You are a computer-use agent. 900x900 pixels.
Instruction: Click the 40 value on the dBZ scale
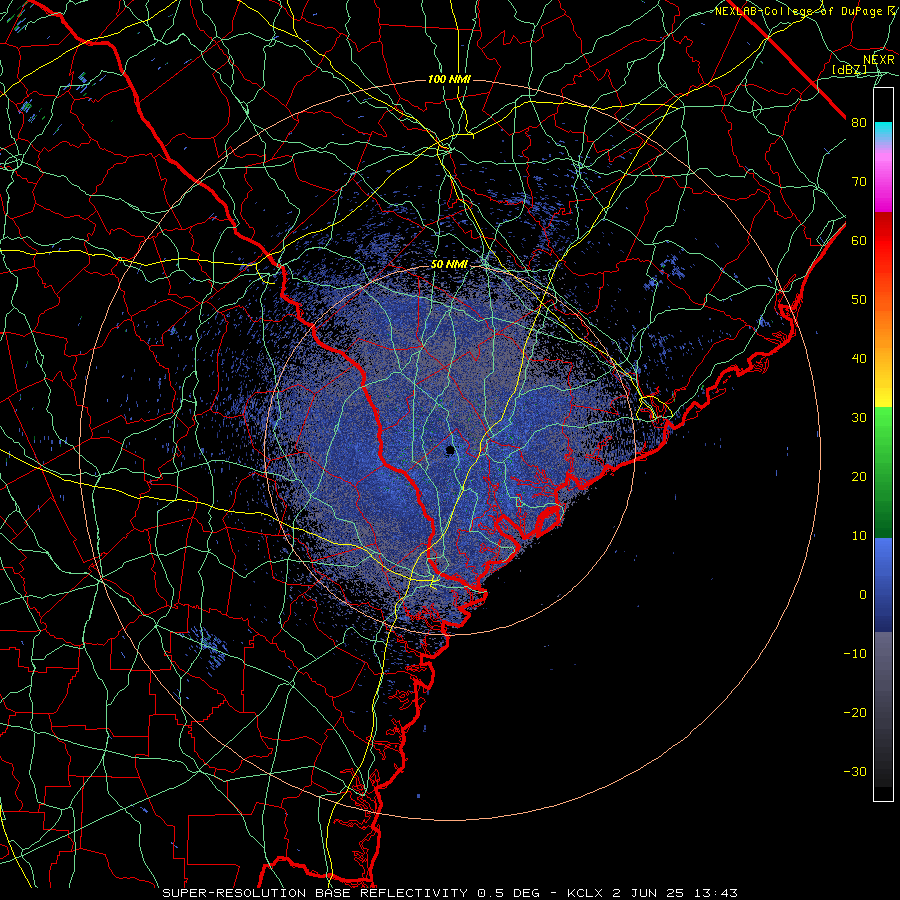point(859,359)
